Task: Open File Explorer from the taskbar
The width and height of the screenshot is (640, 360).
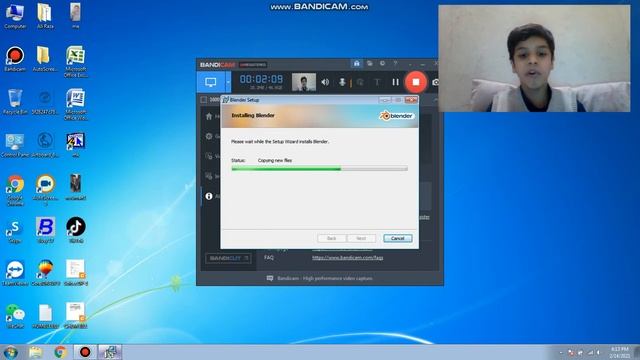Action: [36, 352]
